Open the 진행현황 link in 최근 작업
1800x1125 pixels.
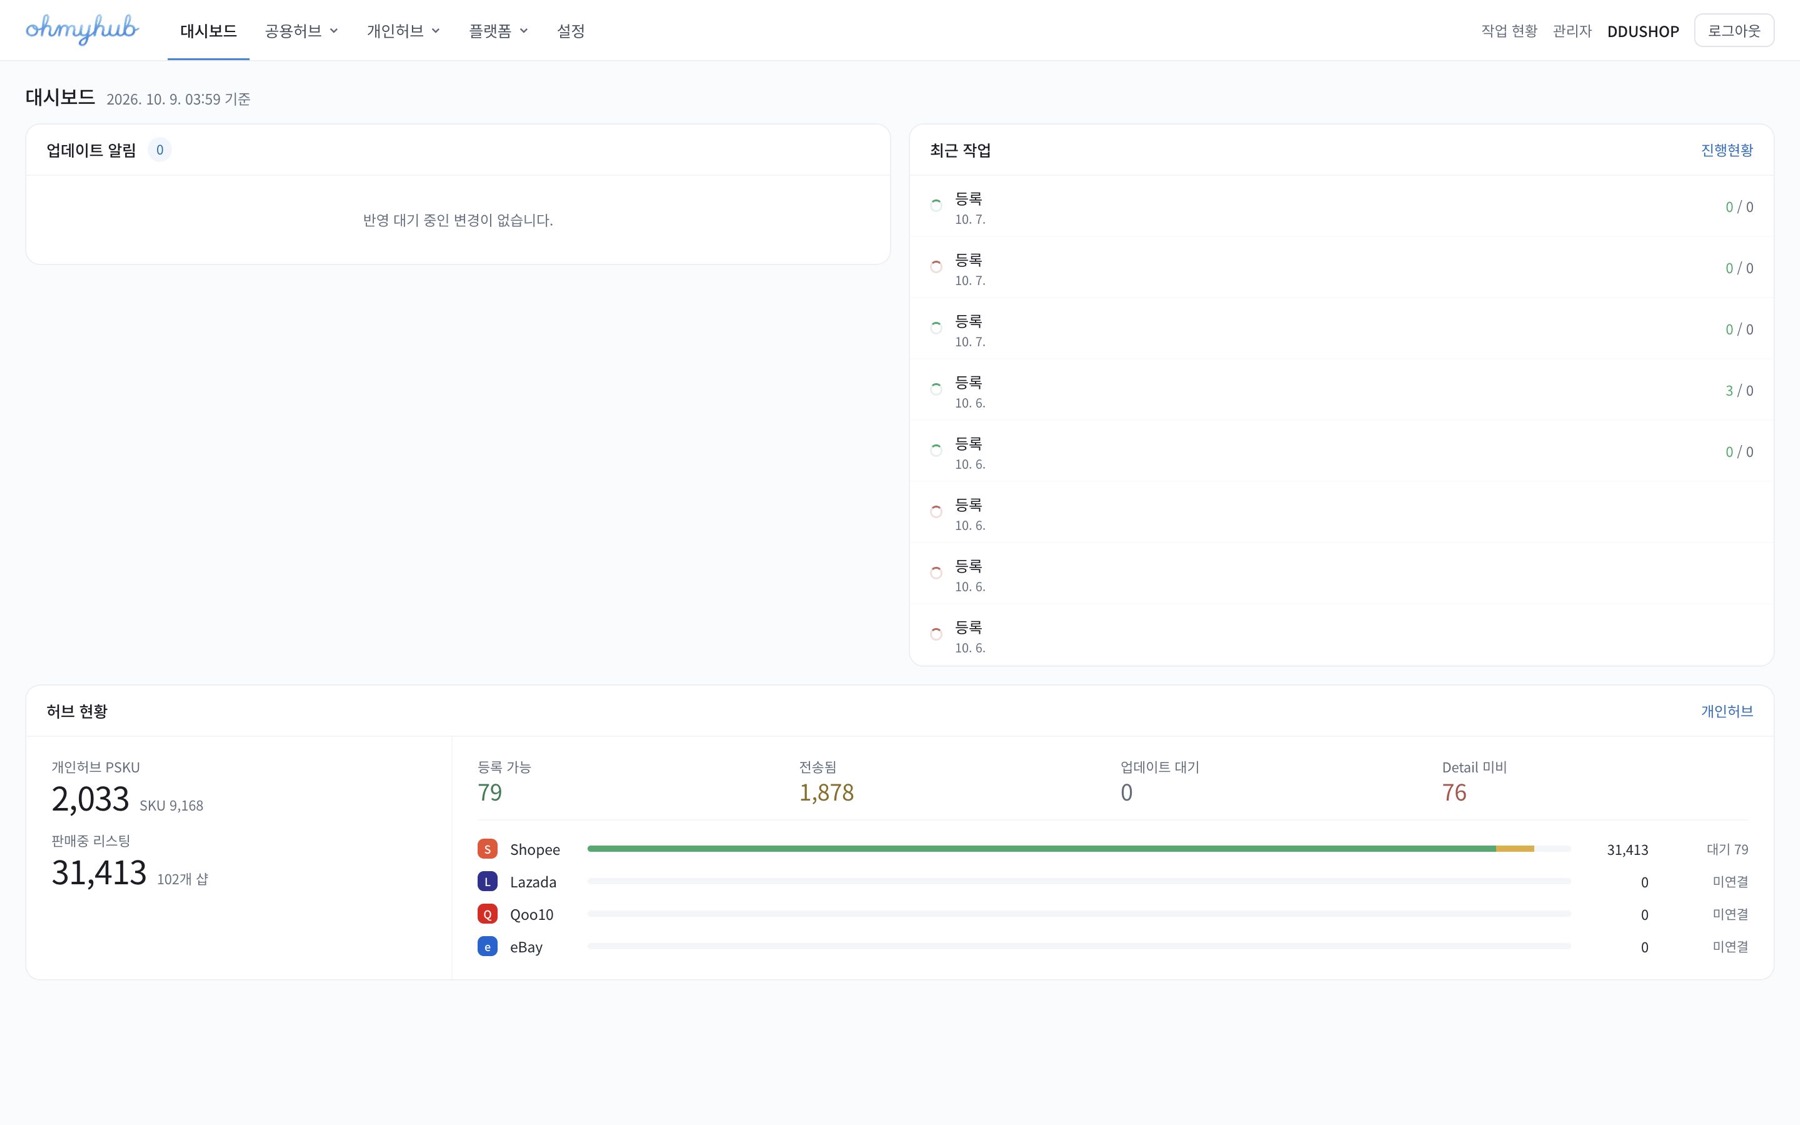click(1727, 150)
